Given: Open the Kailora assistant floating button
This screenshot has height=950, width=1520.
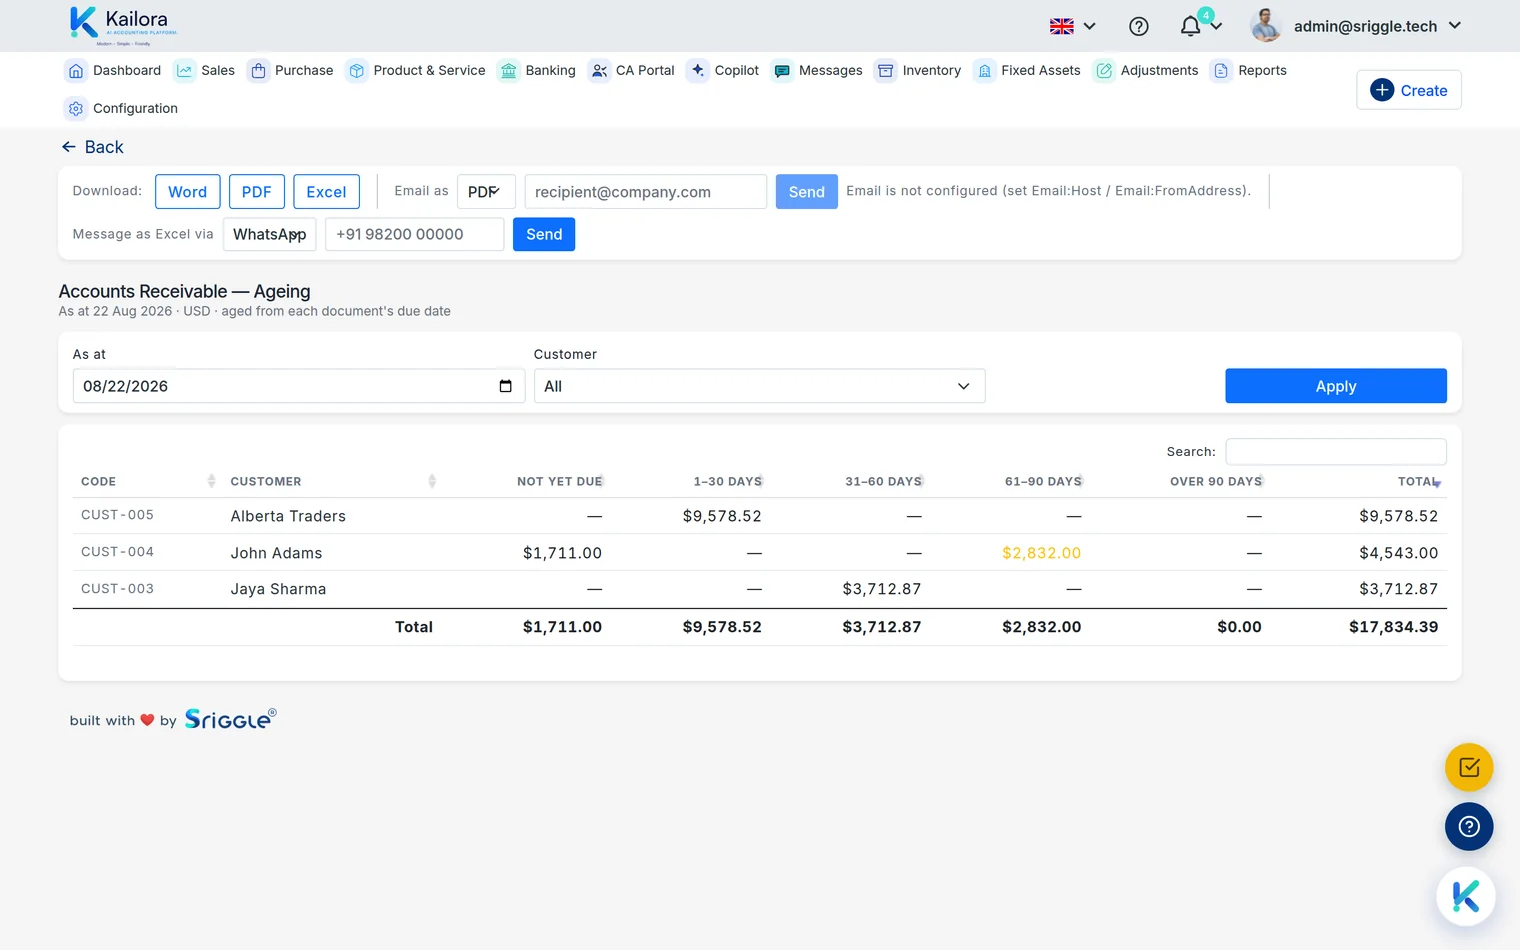Looking at the screenshot, I should tap(1466, 896).
